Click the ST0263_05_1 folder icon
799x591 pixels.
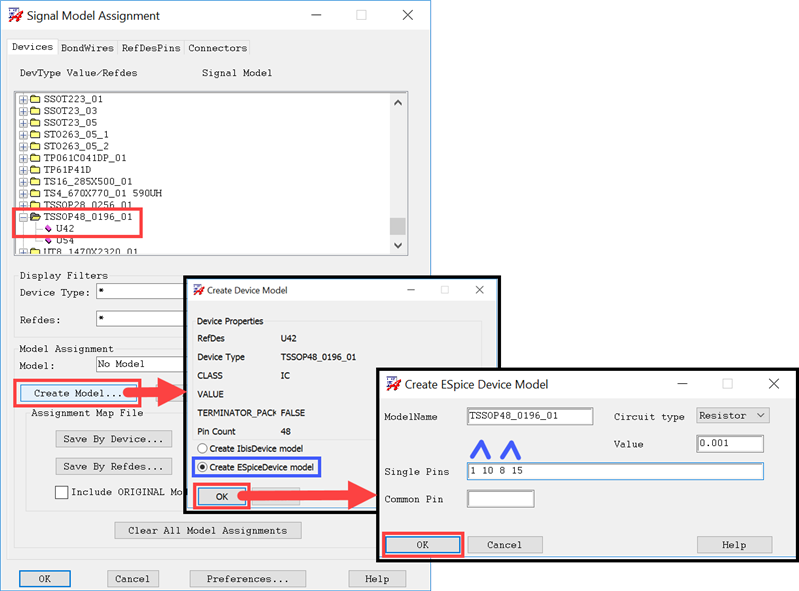click(36, 135)
